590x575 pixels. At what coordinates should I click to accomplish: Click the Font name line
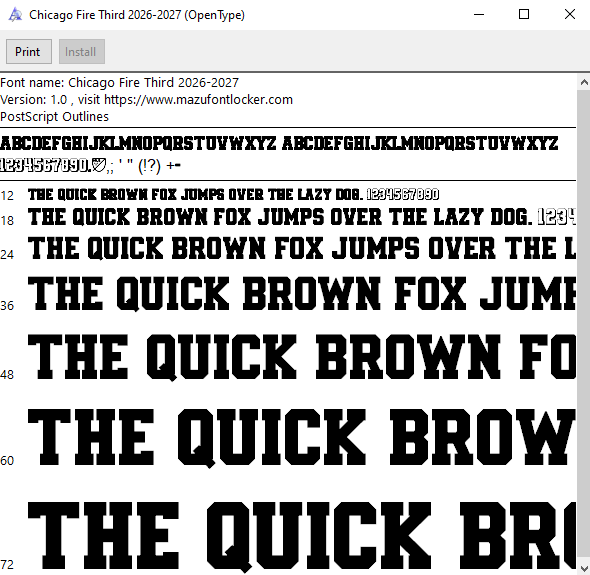tap(119, 83)
